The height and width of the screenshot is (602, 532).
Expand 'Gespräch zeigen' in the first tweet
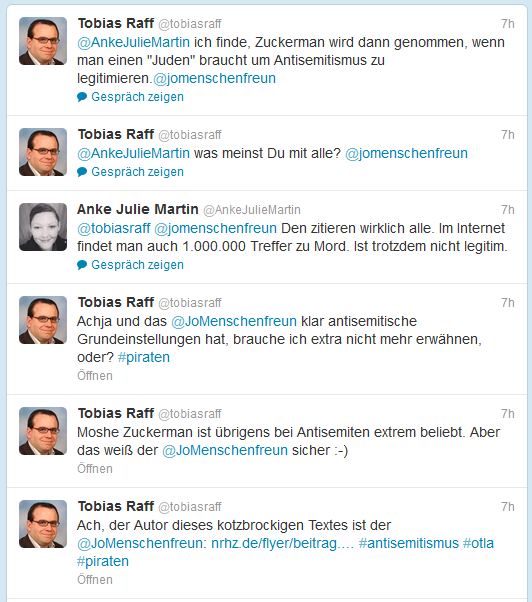coord(137,97)
